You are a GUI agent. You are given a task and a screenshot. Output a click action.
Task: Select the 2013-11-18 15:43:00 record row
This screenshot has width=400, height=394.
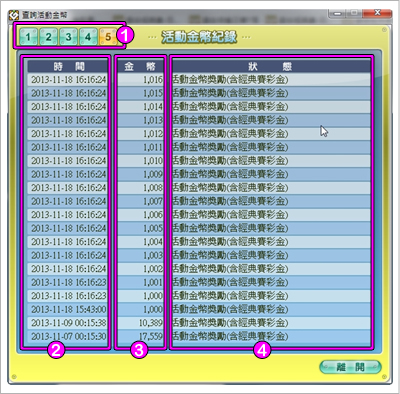click(199, 309)
